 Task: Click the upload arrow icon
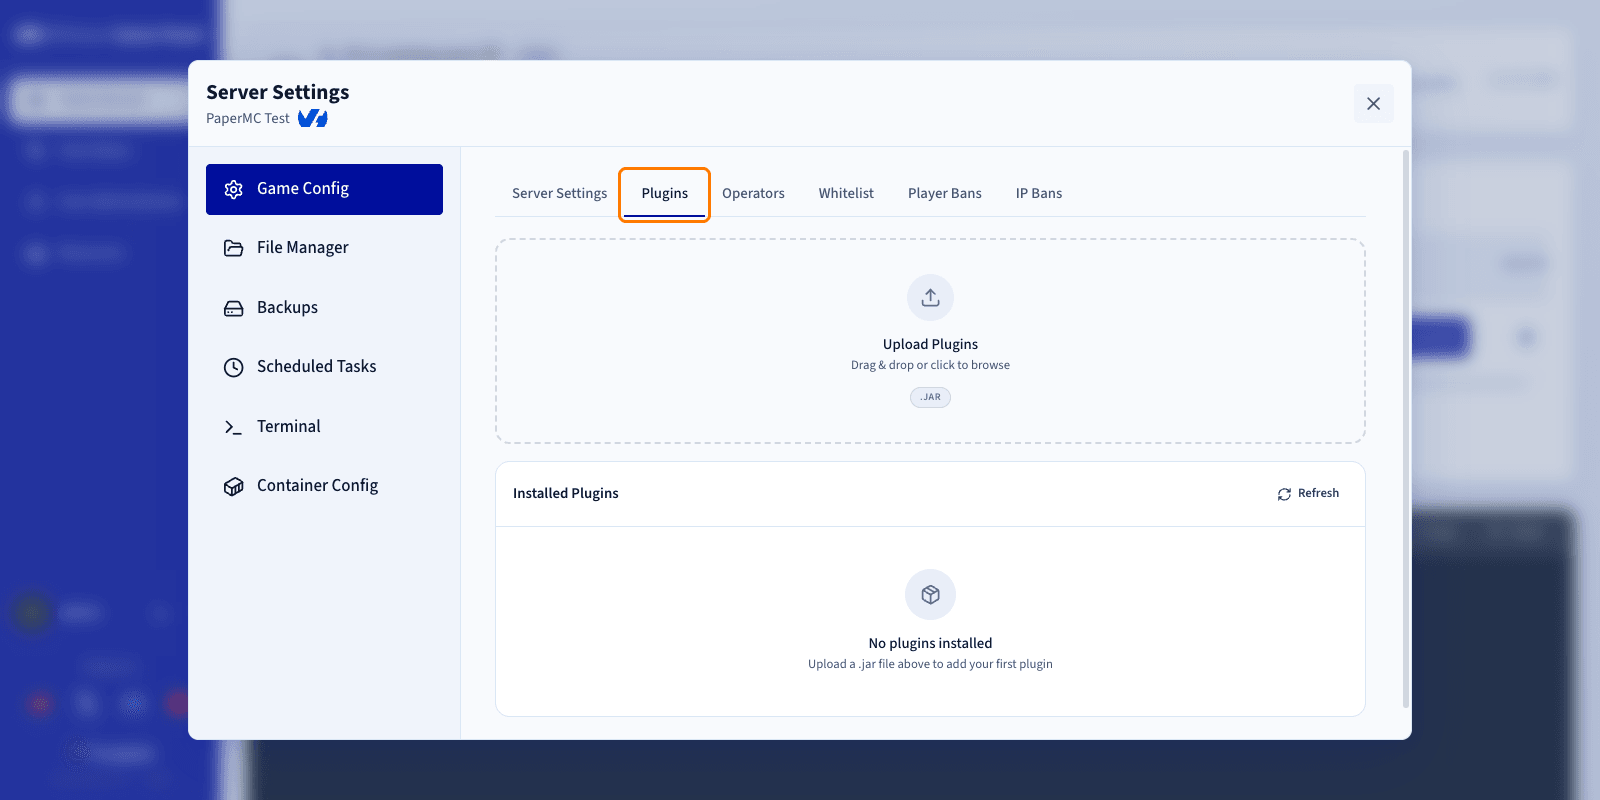[930, 298]
